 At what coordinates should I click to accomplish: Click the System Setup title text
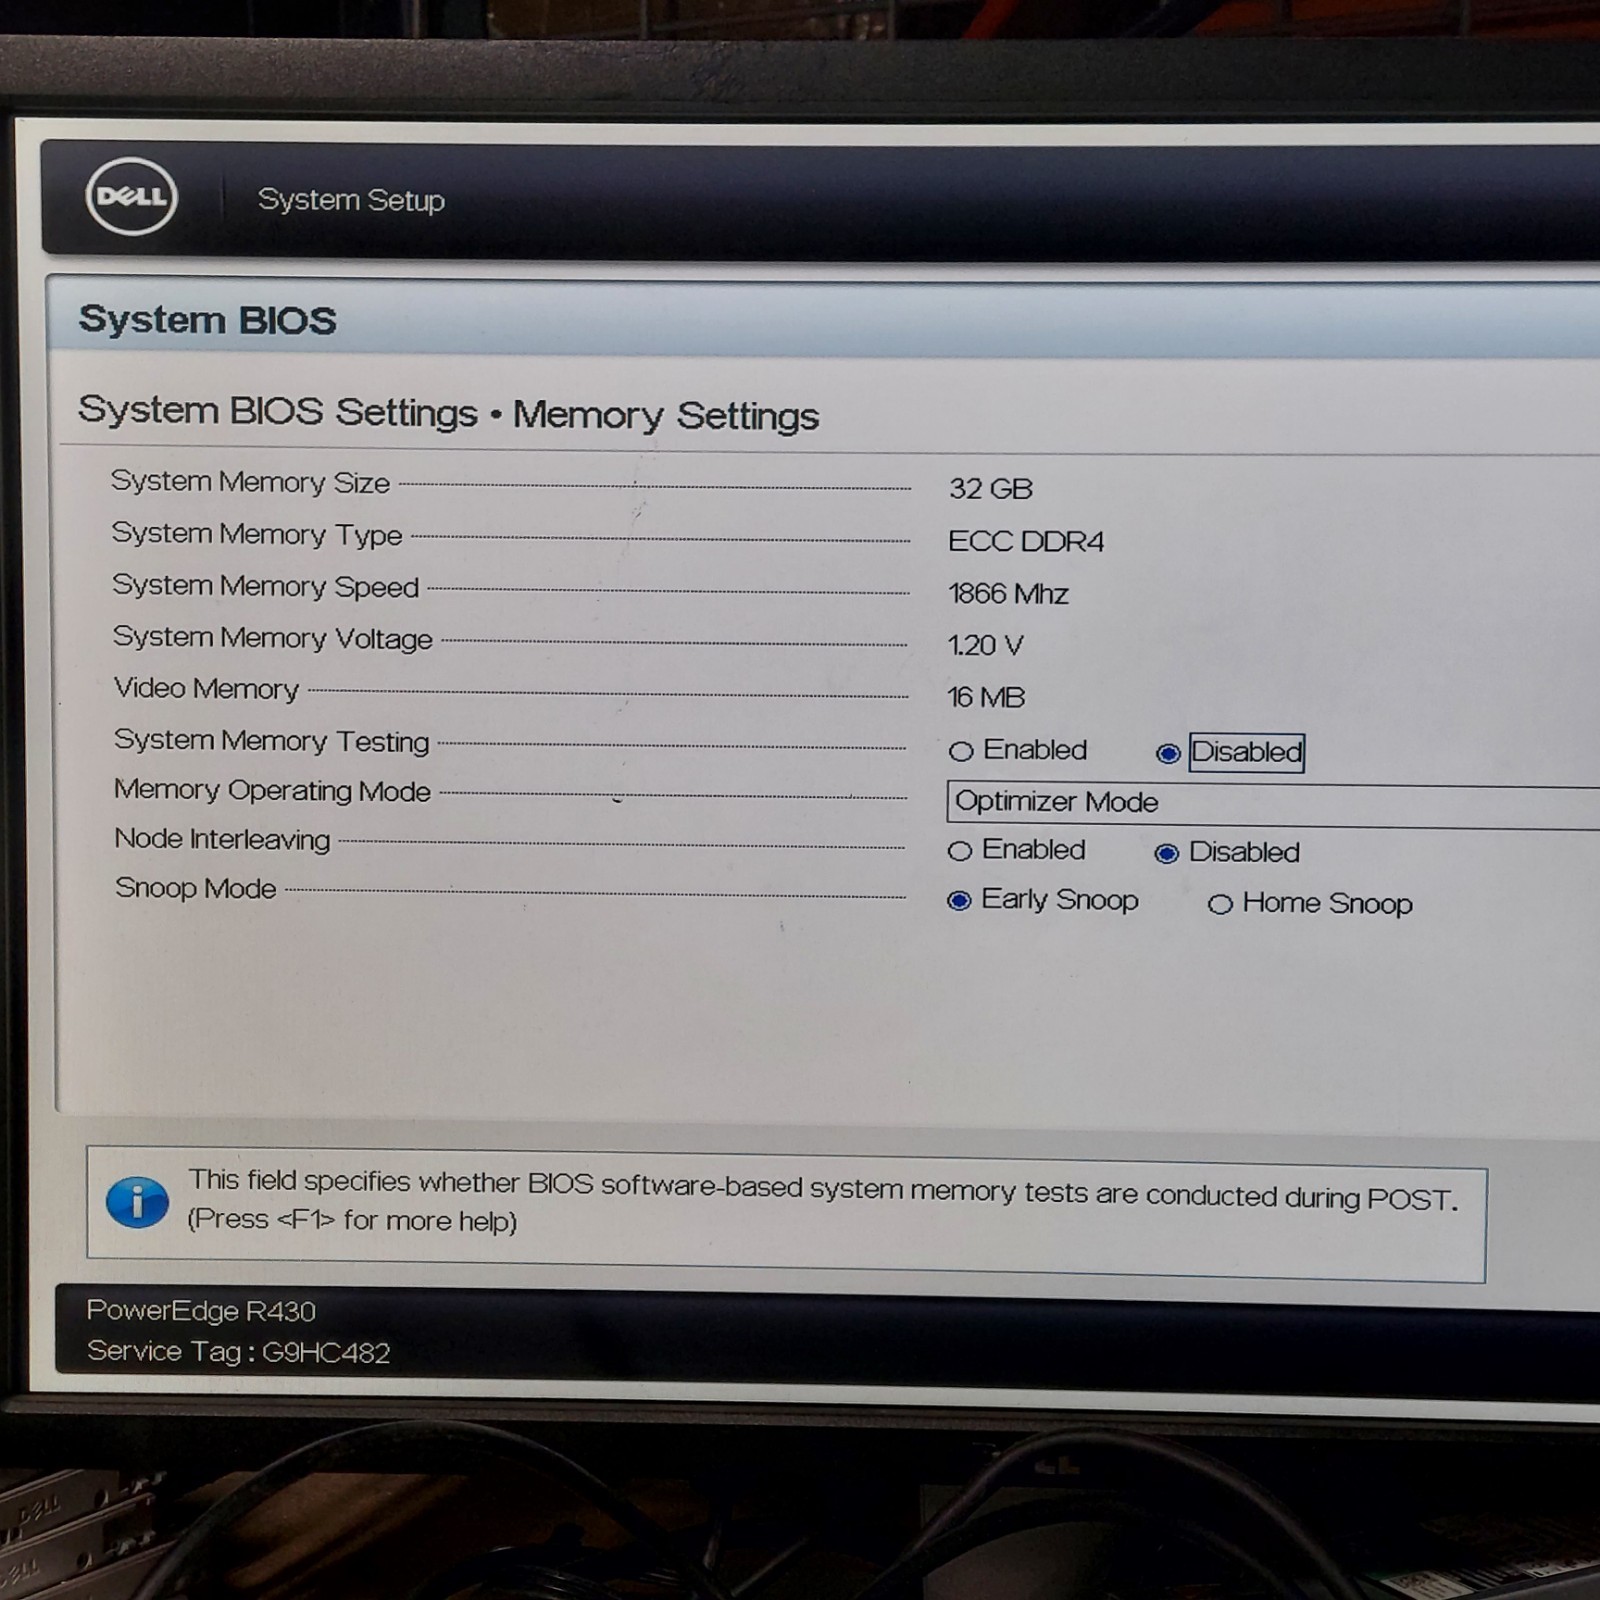351,200
